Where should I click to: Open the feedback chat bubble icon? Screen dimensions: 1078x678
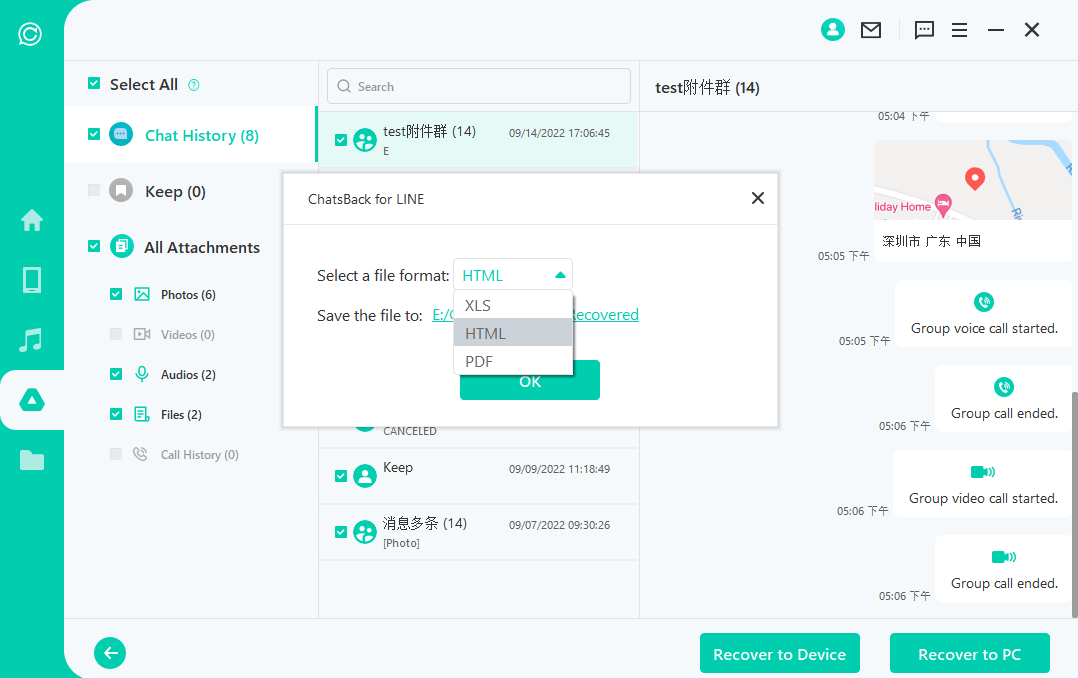[x=924, y=30]
